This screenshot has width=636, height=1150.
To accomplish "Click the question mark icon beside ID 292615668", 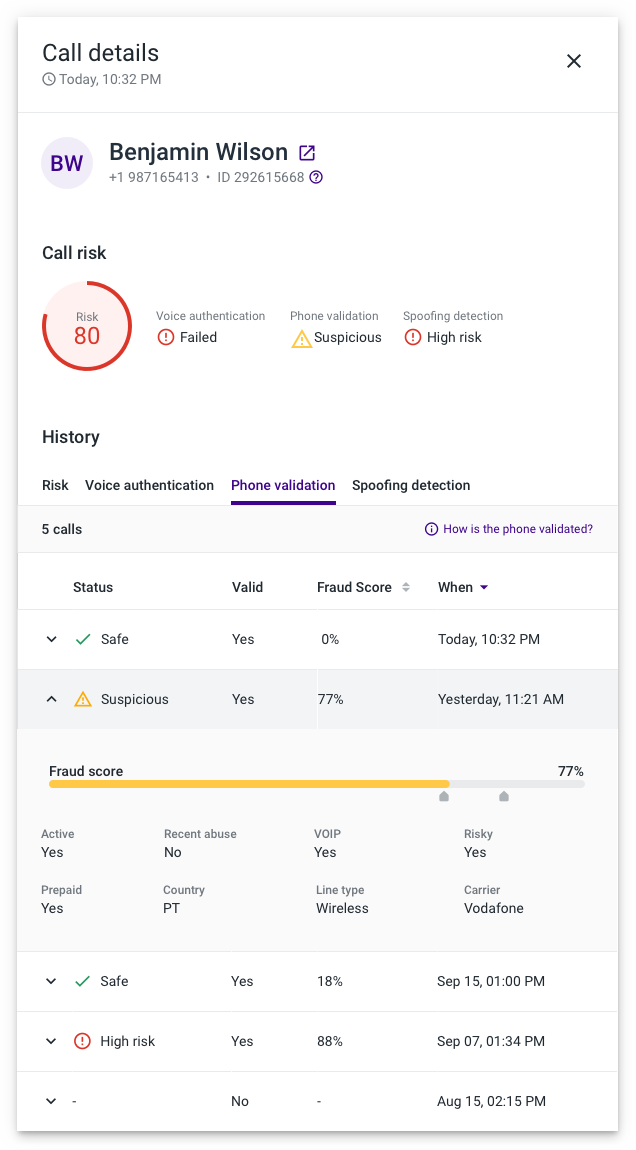I will [x=316, y=177].
